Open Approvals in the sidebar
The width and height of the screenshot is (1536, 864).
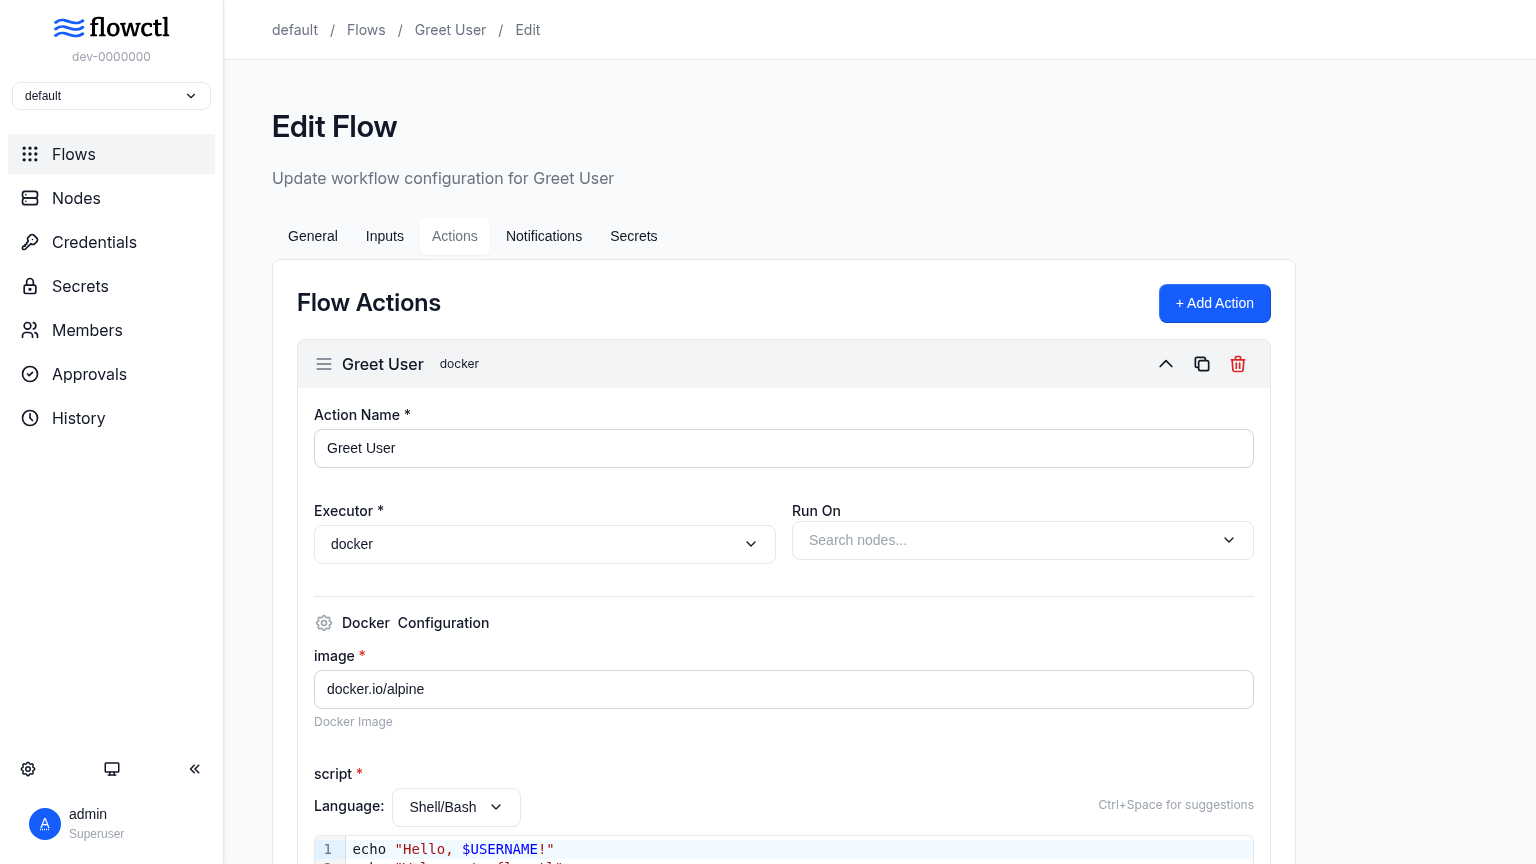[x=111, y=374]
